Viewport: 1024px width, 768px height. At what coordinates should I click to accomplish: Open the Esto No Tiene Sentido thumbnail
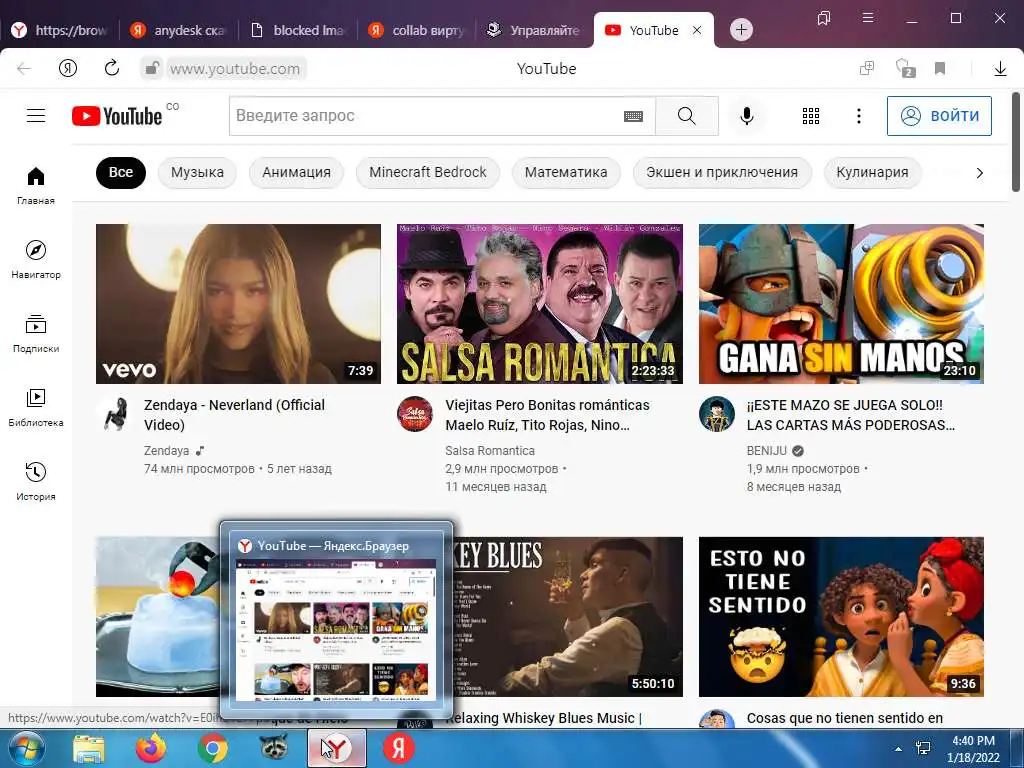pos(841,616)
